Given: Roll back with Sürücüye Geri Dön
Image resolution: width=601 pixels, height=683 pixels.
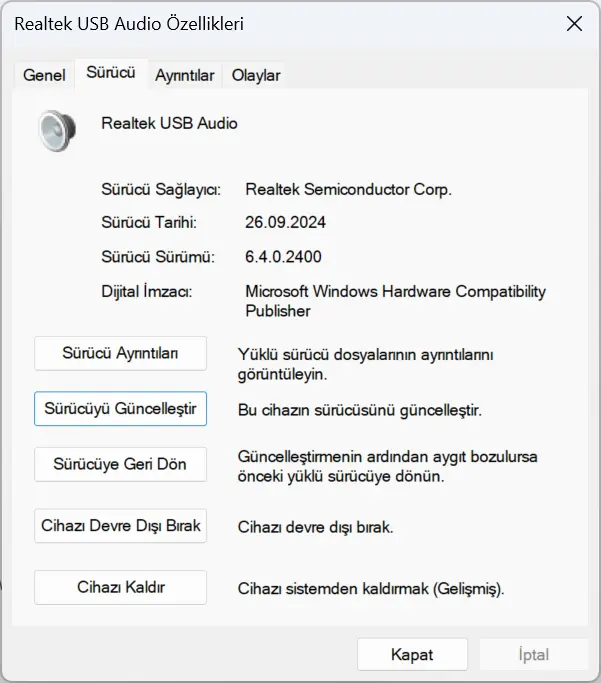Looking at the screenshot, I should click(x=120, y=464).
